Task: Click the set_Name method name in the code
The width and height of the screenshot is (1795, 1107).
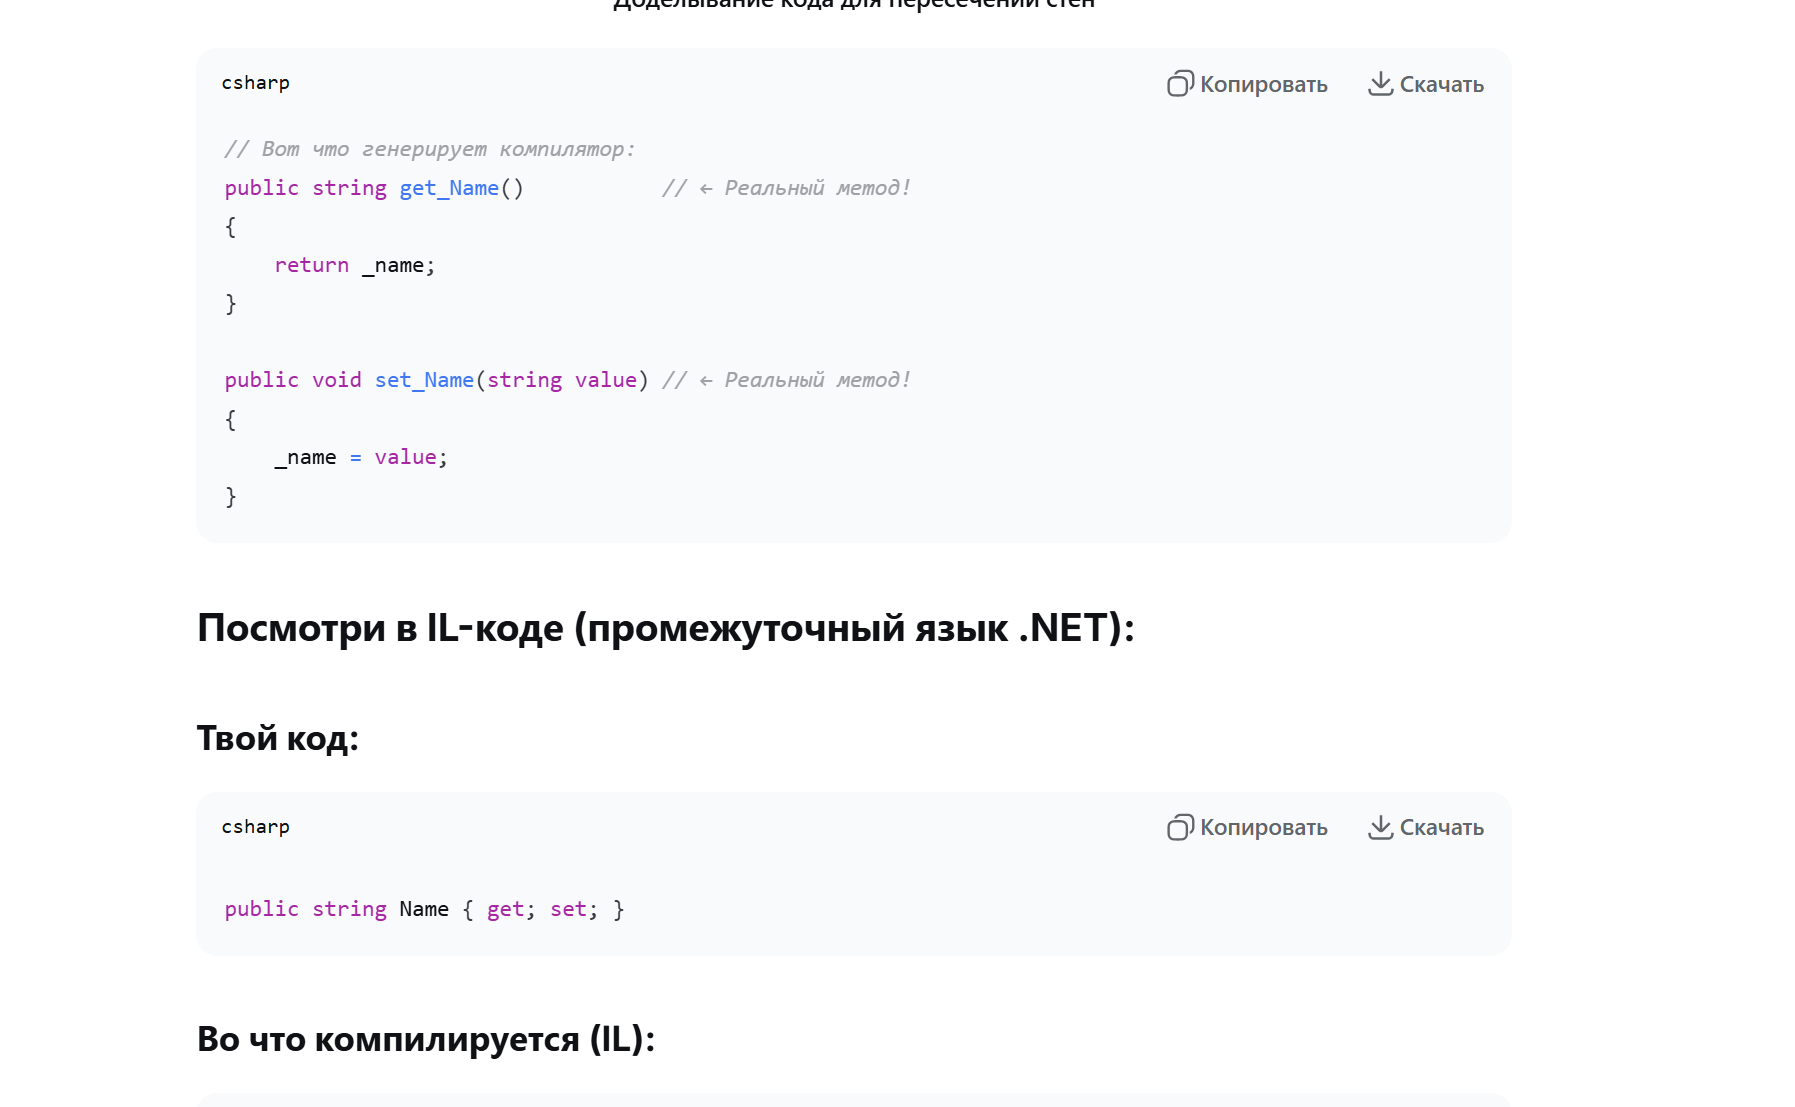Action: click(x=424, y=380)
